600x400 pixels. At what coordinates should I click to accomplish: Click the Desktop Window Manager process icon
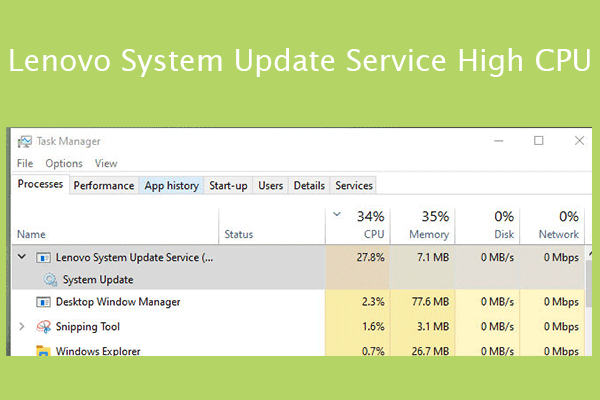point(43,302)
